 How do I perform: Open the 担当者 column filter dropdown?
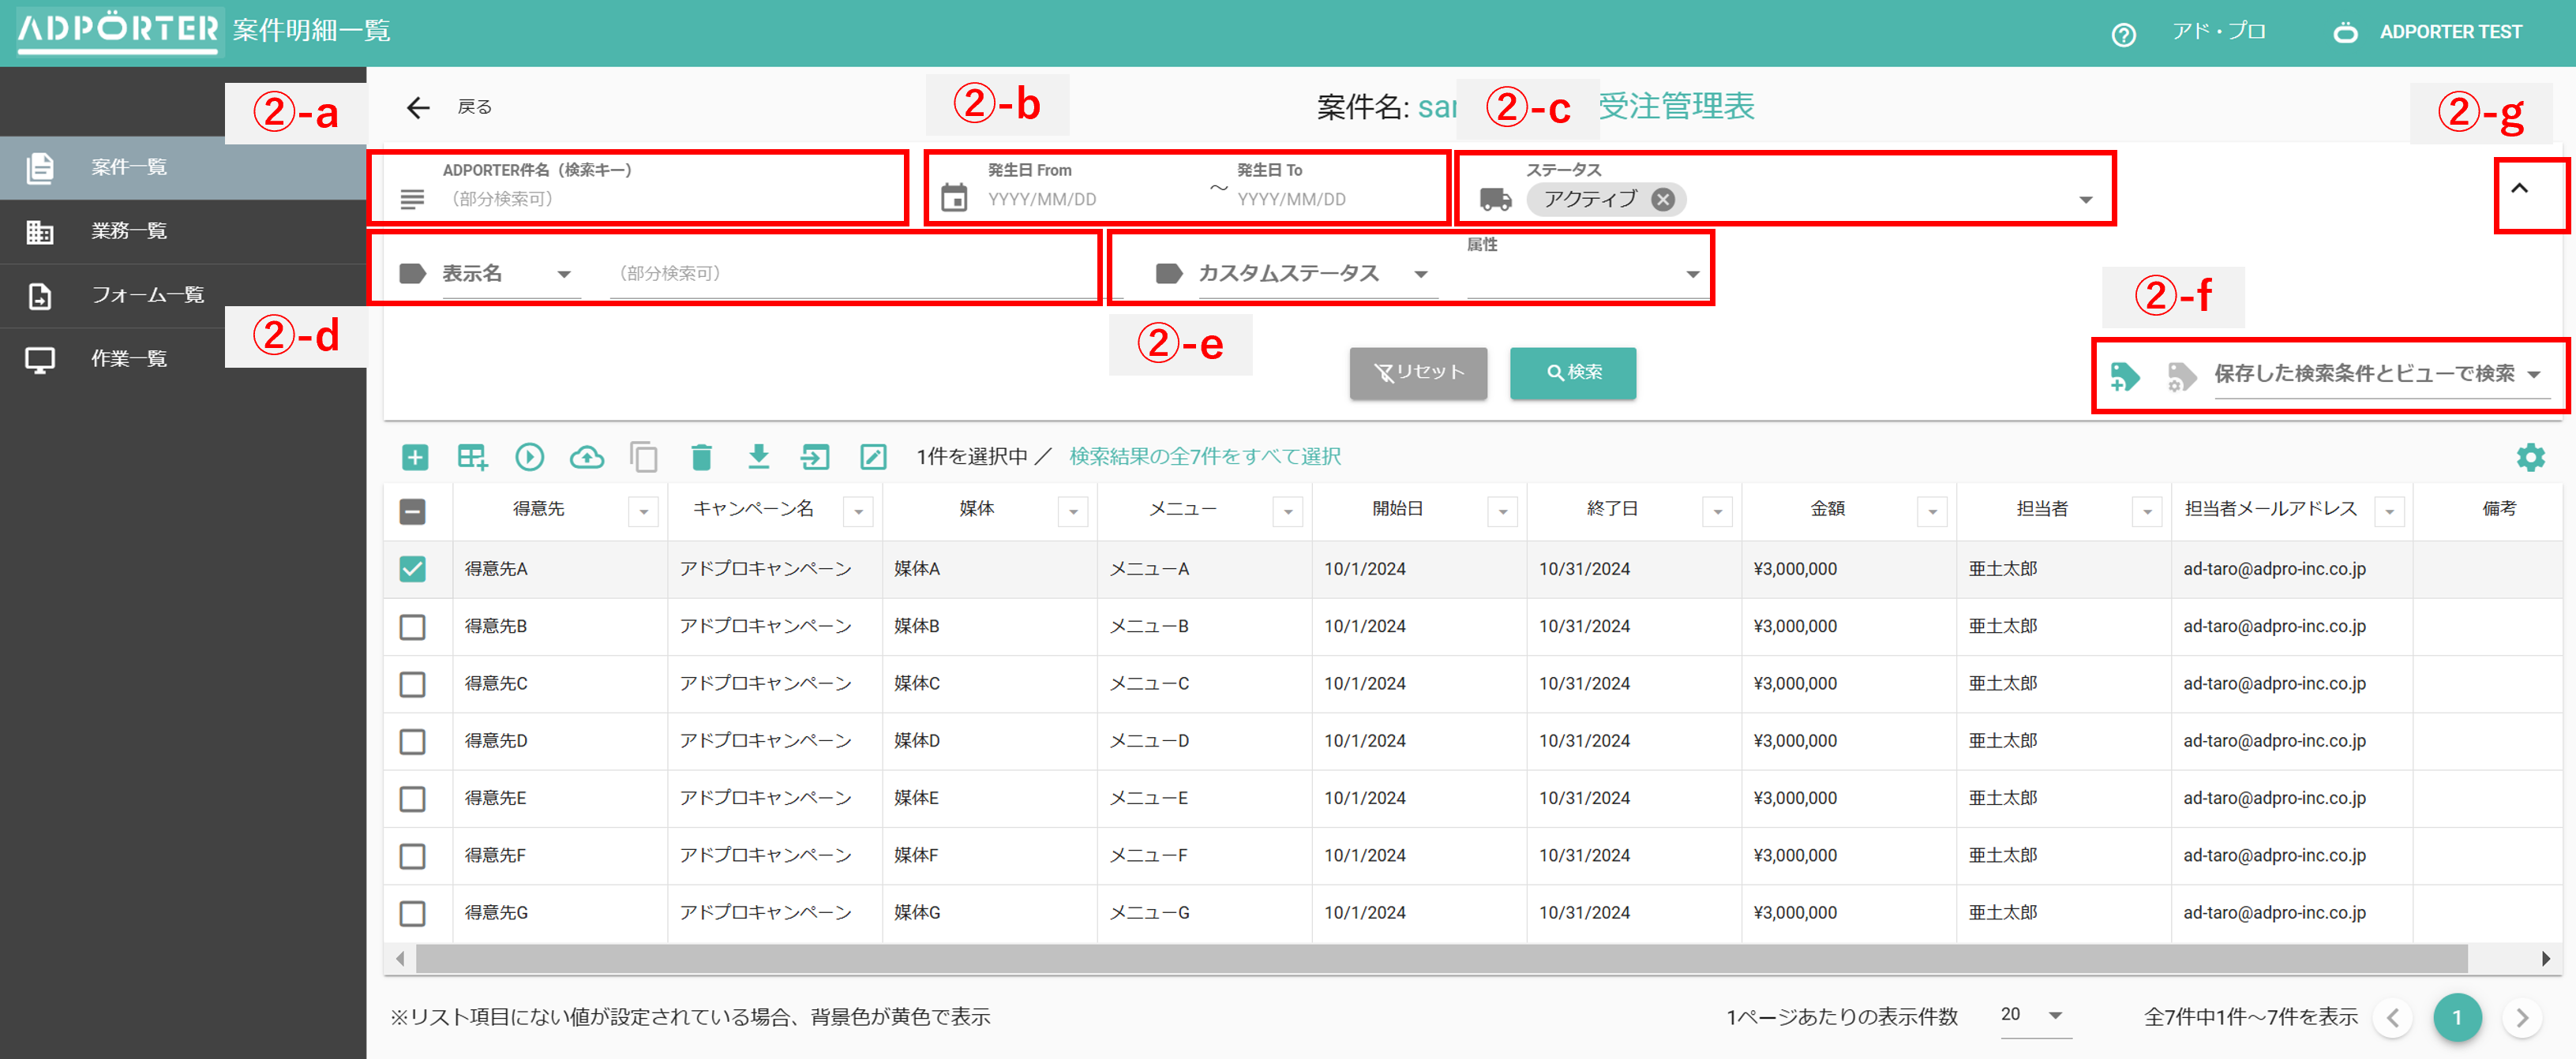click(x=2147, y=512)
